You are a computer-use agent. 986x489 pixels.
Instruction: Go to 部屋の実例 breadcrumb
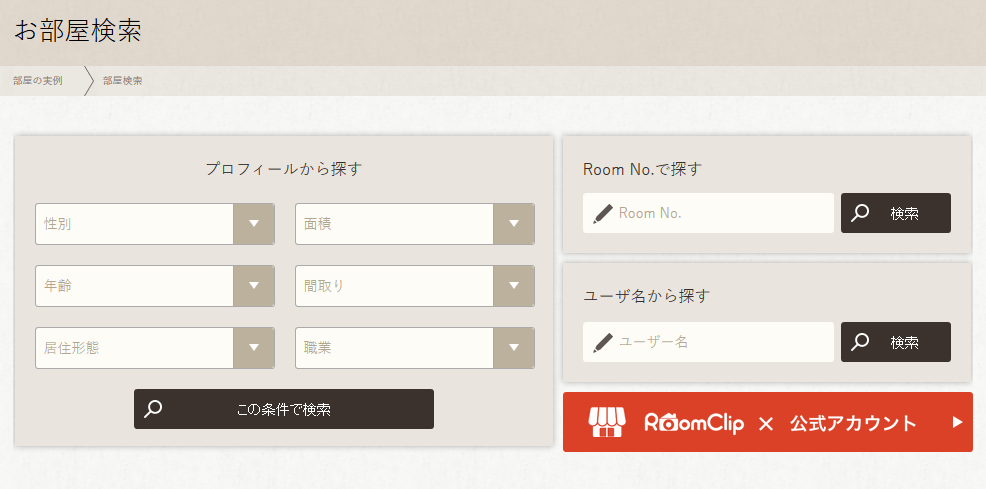pyautogui.click(x=38, y=81)
